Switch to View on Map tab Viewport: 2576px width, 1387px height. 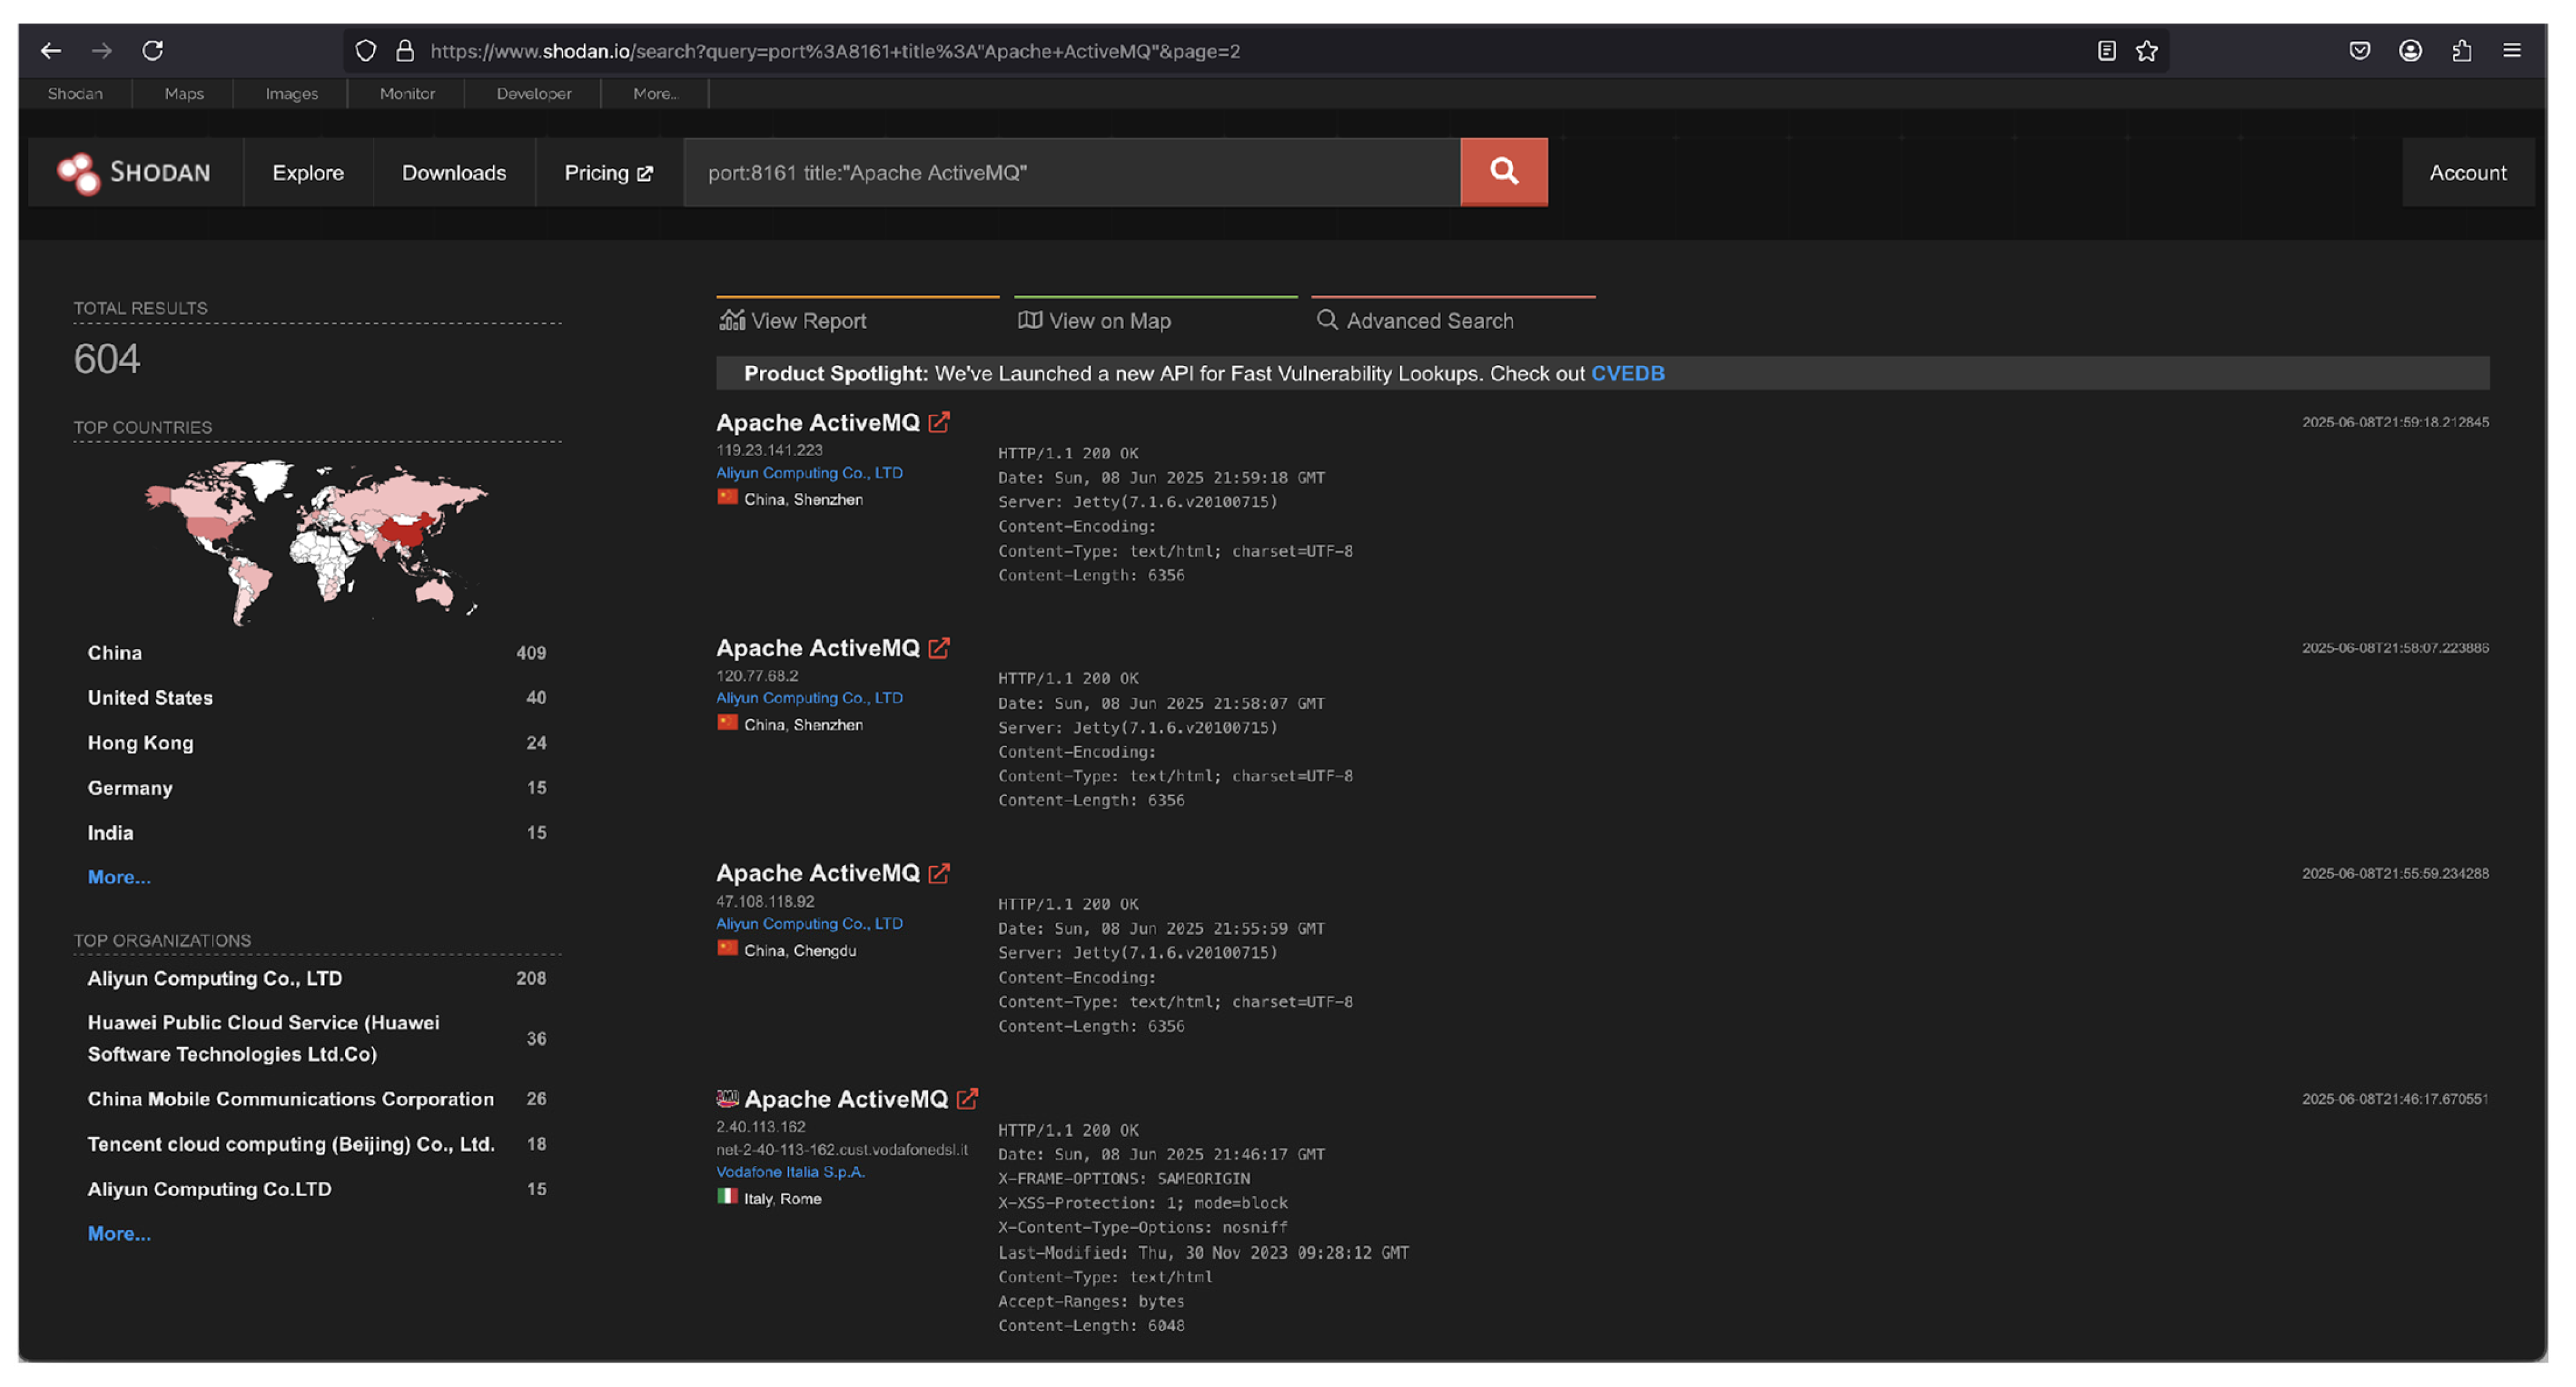tap(1095, 321)
